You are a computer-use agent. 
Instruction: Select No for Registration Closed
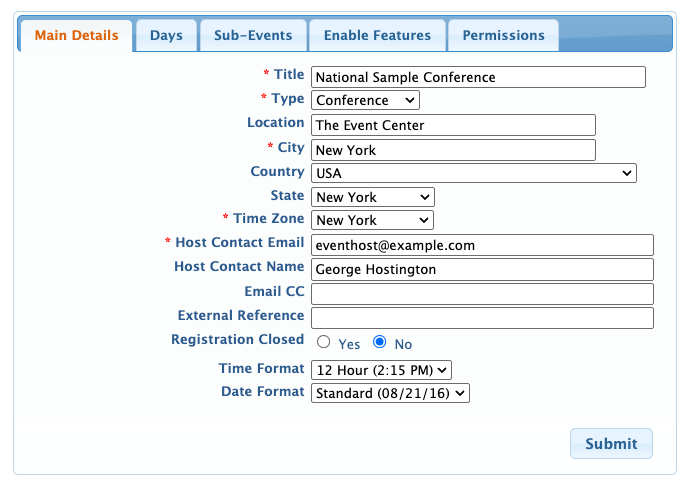[x=380, y=342]
